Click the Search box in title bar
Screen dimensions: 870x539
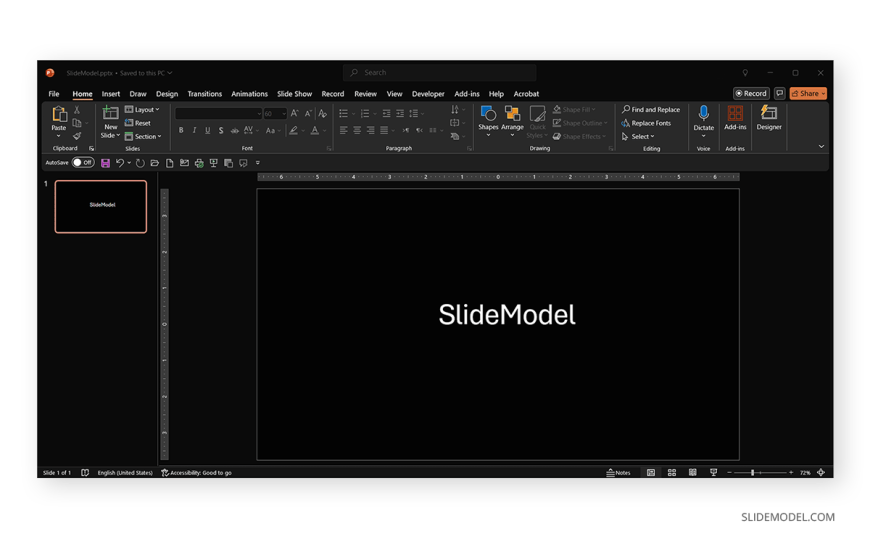click(439, 73)
